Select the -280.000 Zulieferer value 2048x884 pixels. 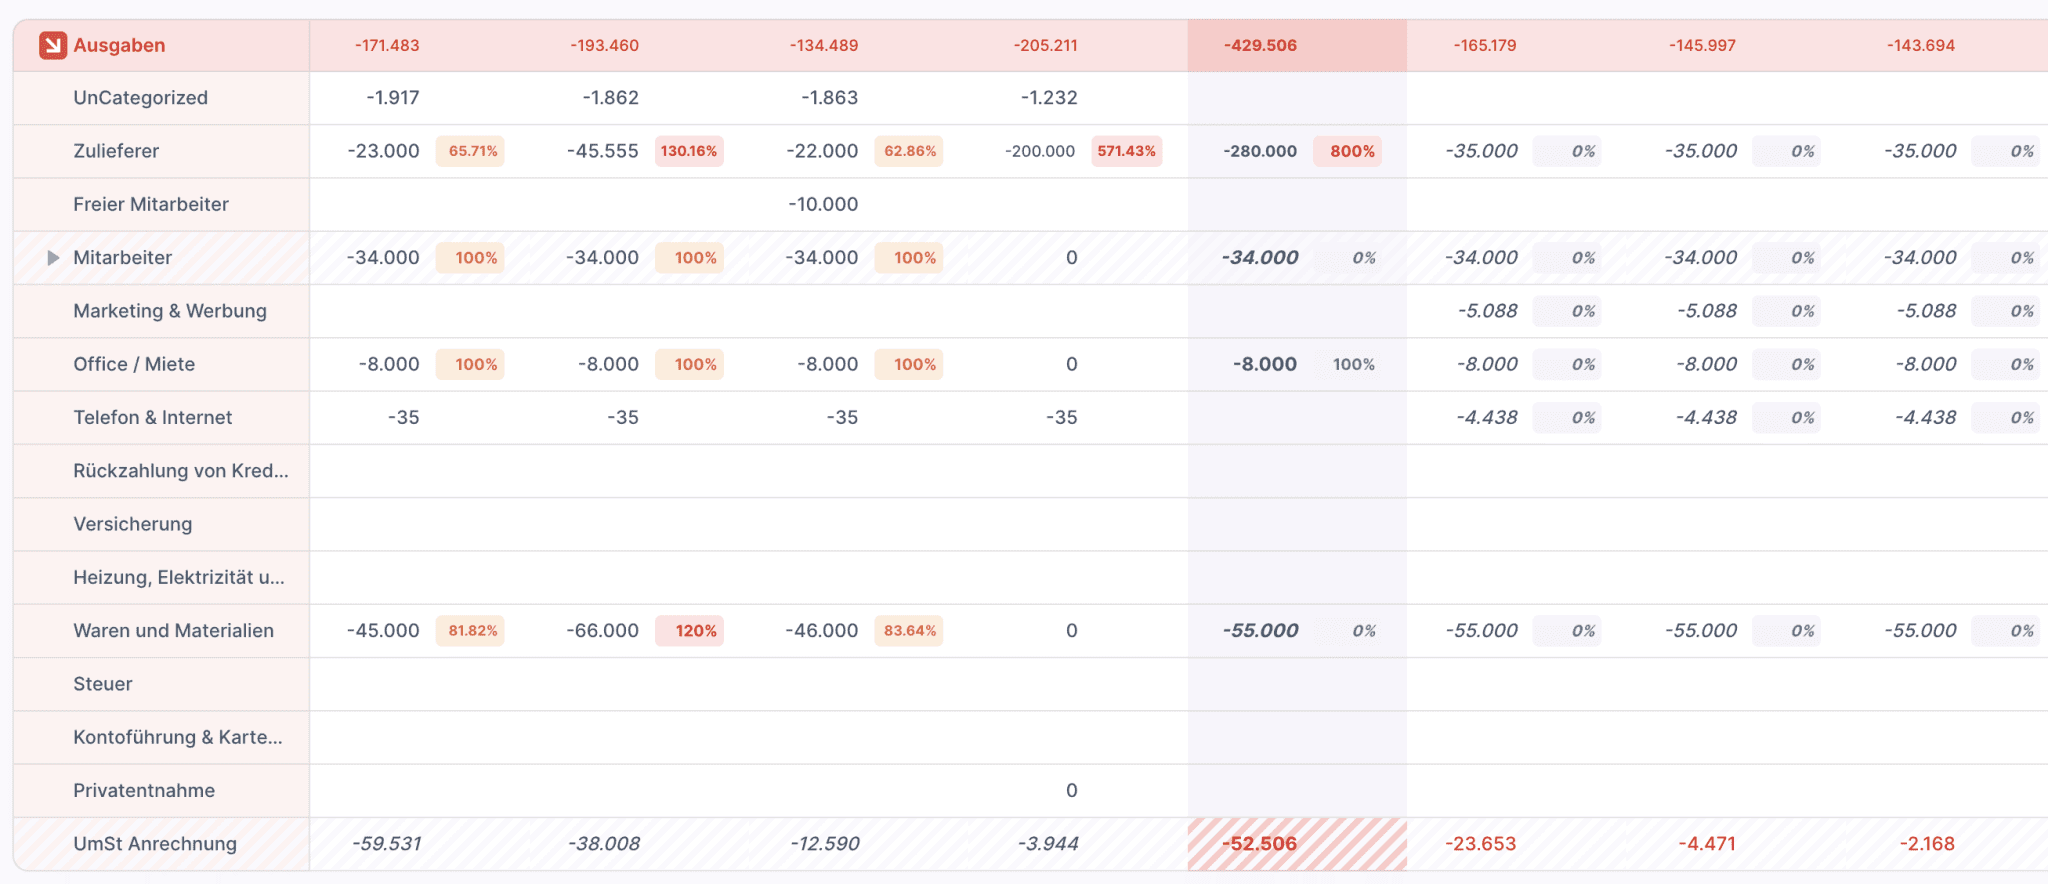point(1260,151)
